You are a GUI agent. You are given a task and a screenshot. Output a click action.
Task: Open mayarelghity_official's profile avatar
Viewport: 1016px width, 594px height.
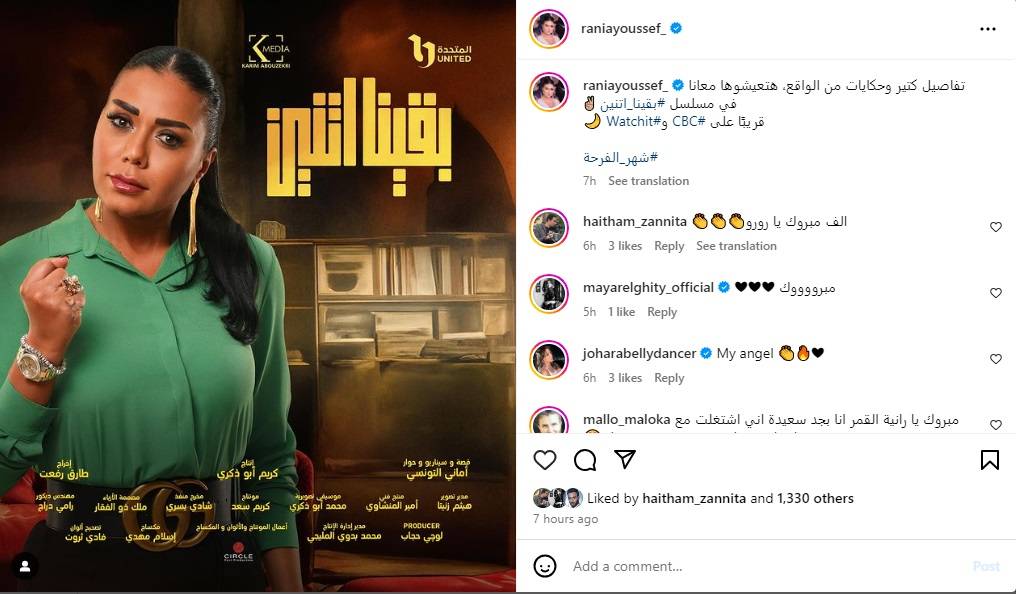click(x=549, y=293)
